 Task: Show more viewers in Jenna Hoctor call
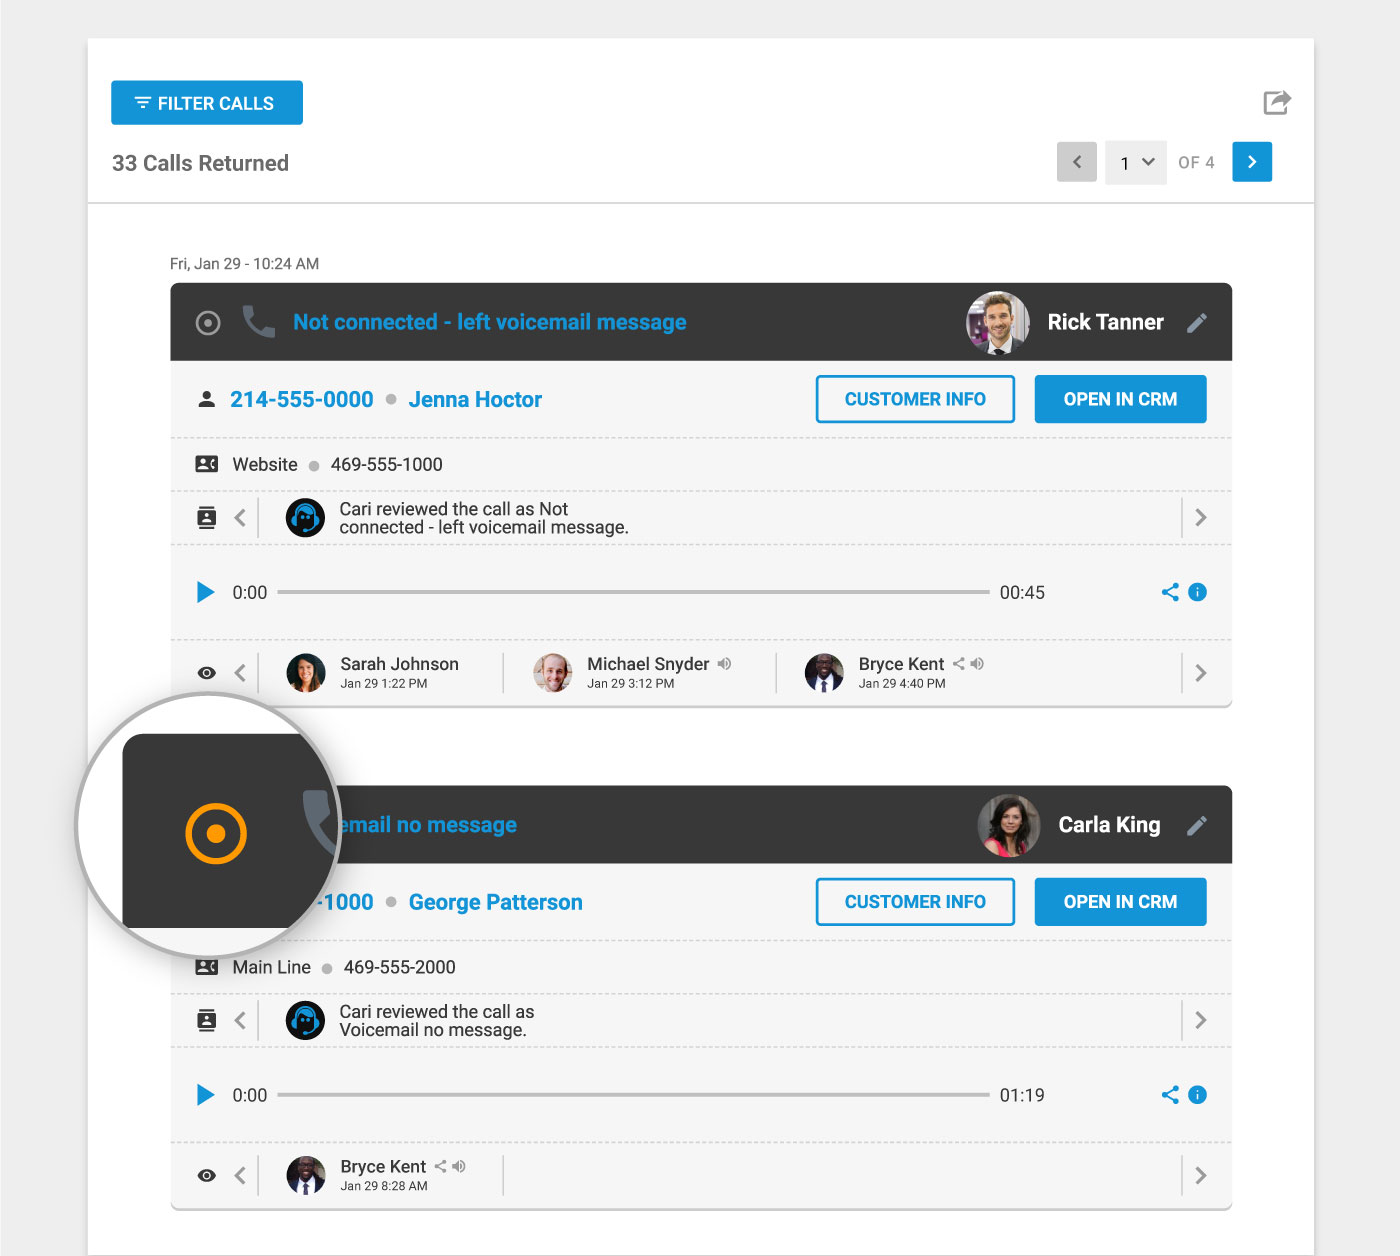[1201, 673]
